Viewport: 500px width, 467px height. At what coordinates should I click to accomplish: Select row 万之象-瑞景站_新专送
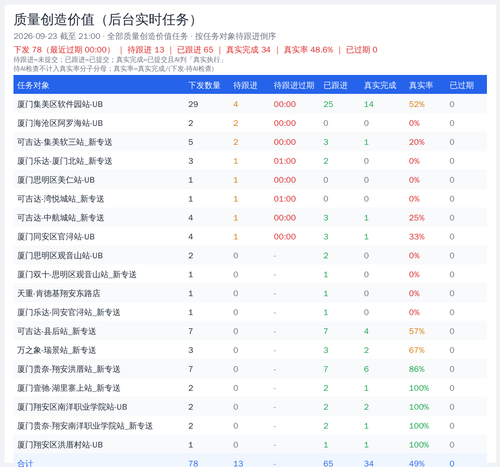(250, 350)
